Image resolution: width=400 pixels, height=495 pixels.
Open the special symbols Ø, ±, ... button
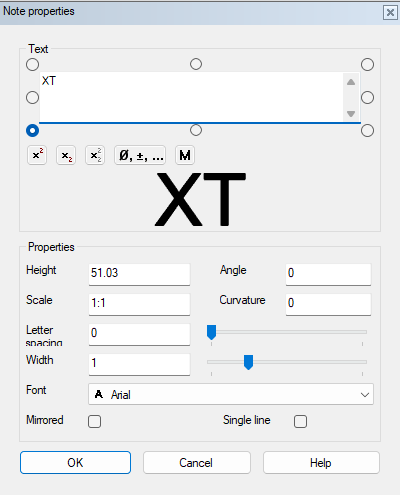140,155
